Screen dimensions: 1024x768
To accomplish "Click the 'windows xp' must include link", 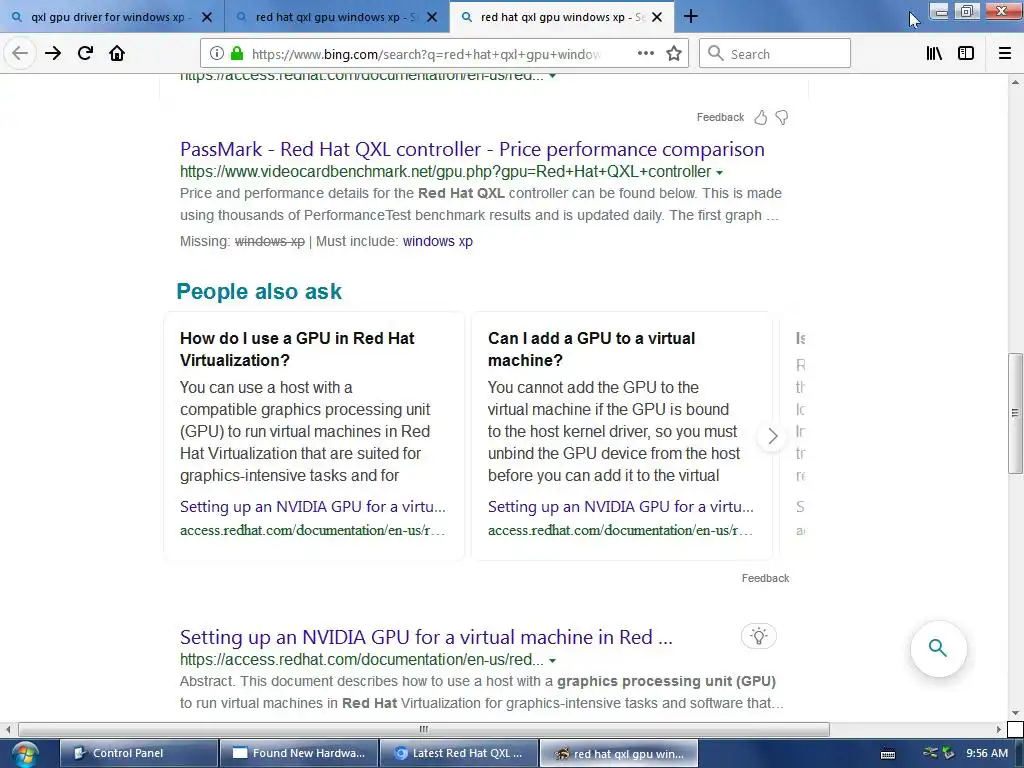I will tap(438, 241).
